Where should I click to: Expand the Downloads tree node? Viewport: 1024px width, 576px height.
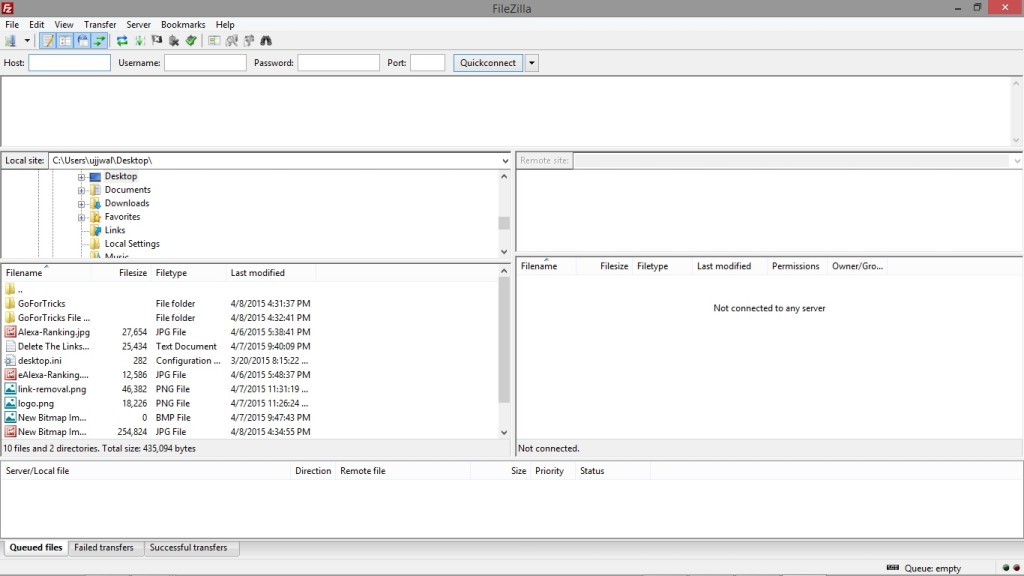click(82, 204)
